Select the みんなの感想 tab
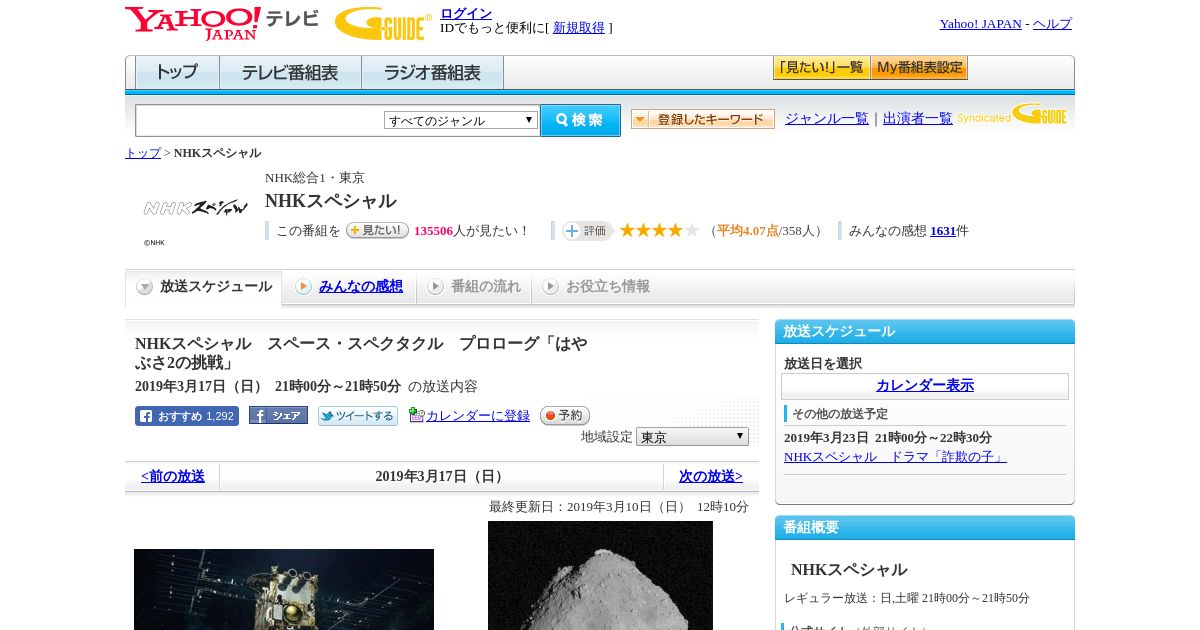Image resolution: width=1200 pixels, height=630 pixels. tap(349, 287)
